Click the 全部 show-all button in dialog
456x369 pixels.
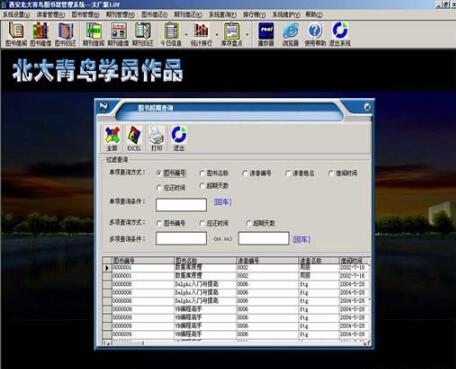point(112,138)
